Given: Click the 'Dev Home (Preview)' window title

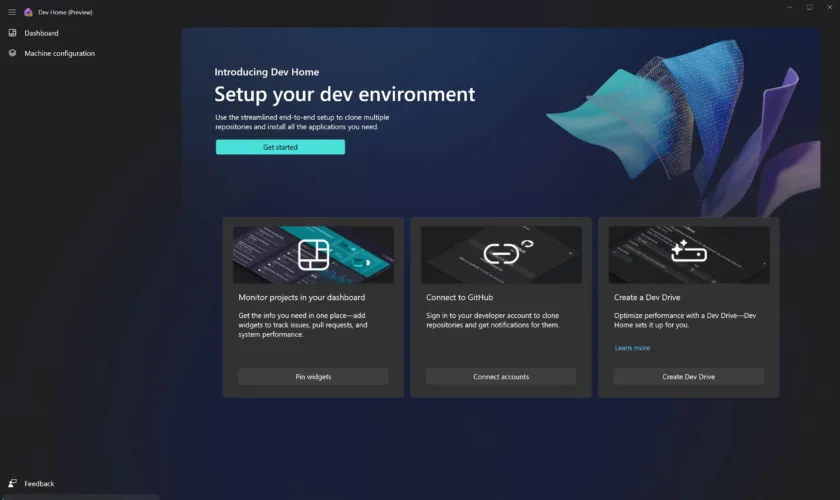Looking at the screenshot, I should [x=65, y=12].
